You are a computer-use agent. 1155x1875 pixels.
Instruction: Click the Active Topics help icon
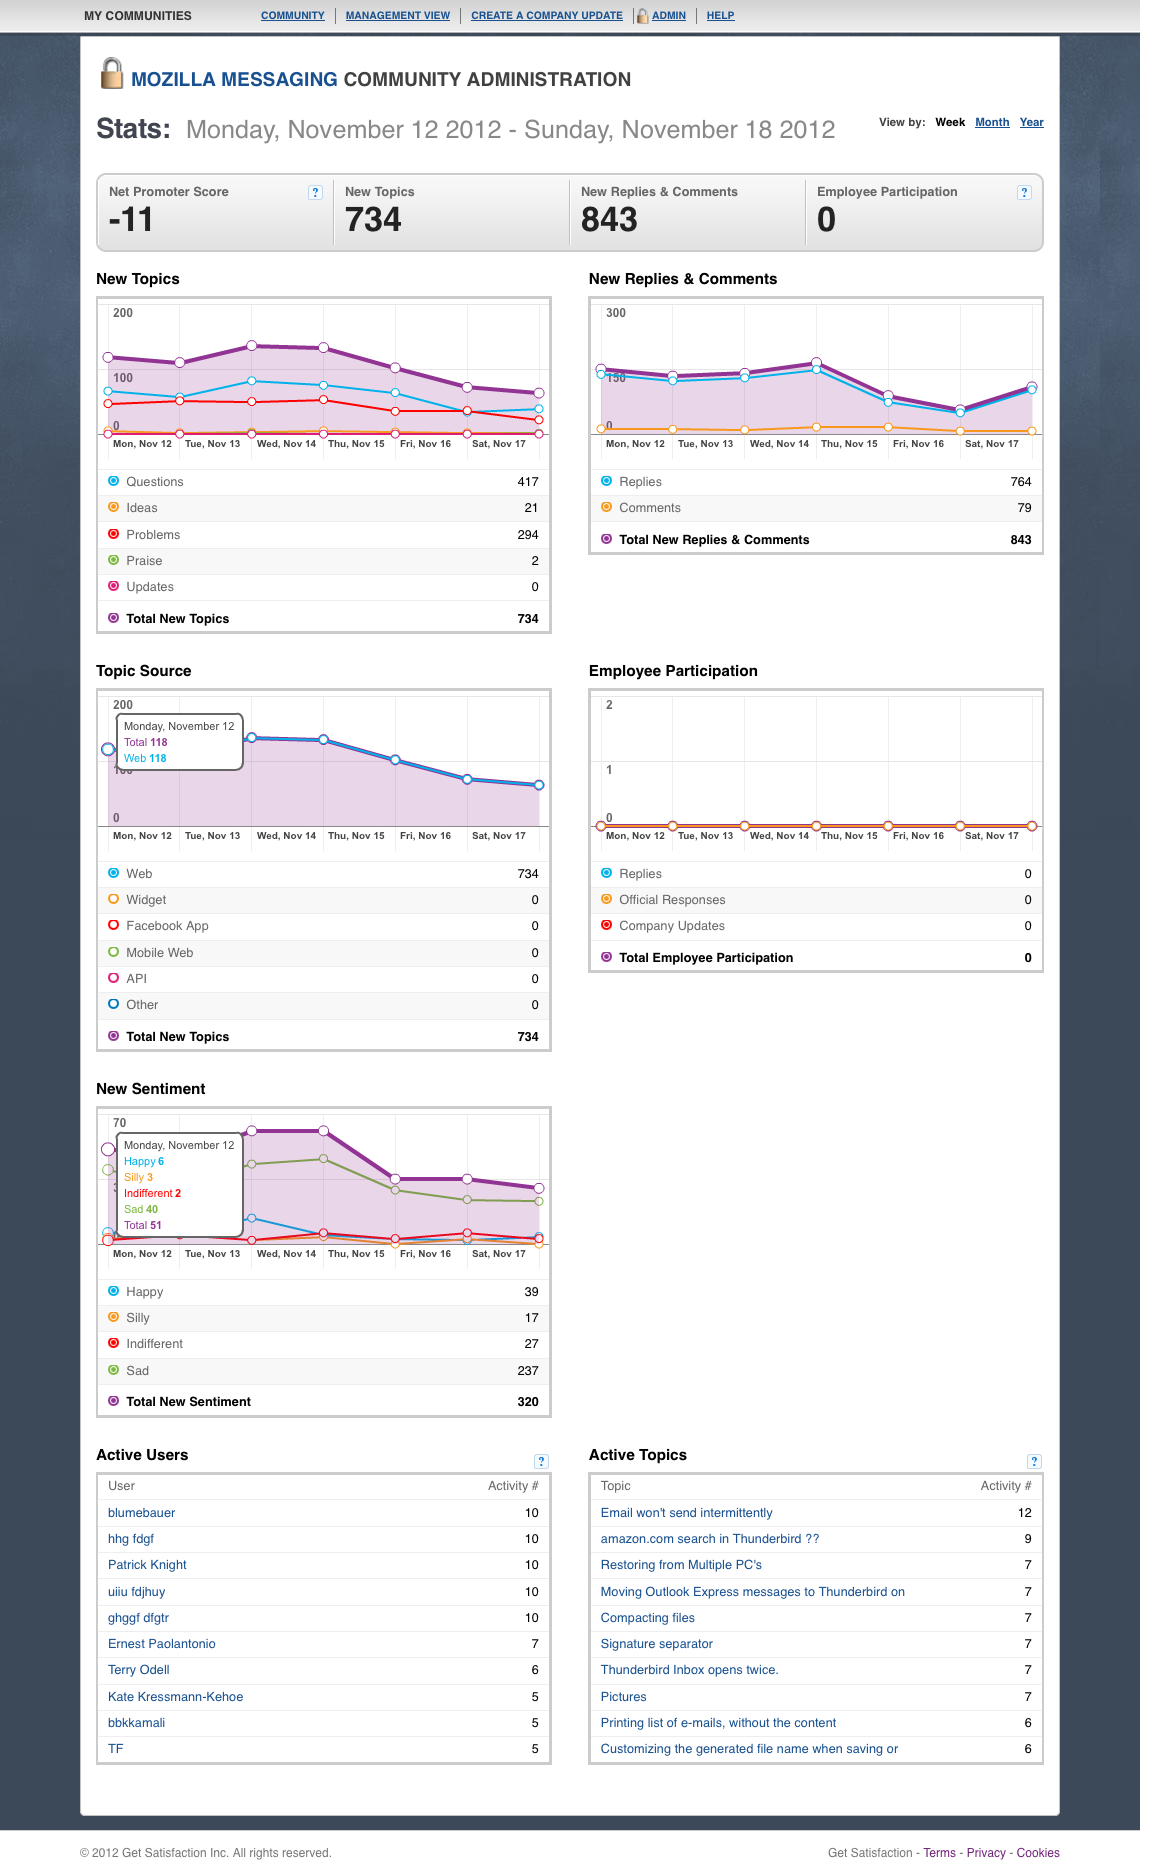point(1034,1461)
